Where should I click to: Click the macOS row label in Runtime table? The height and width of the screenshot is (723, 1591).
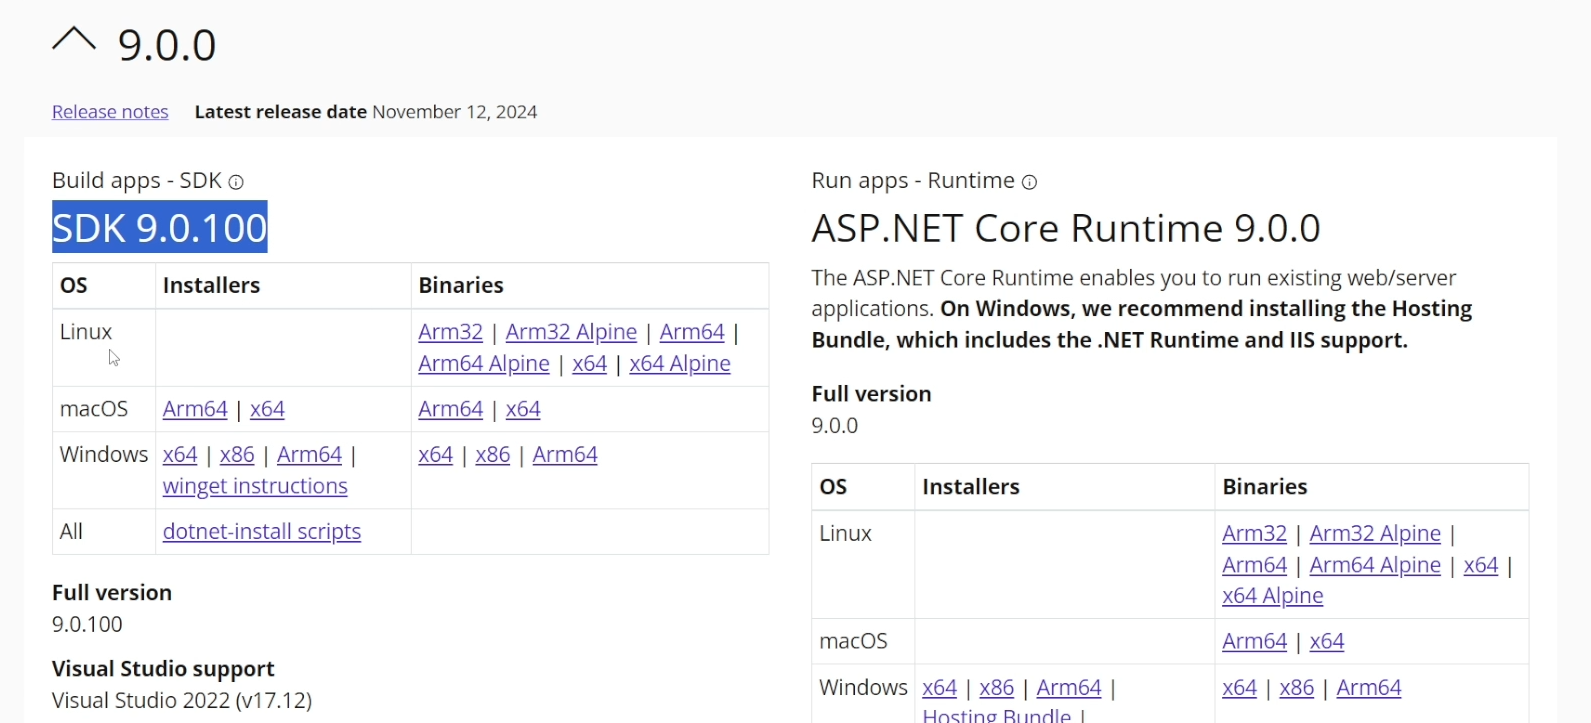tap(853, 642)
